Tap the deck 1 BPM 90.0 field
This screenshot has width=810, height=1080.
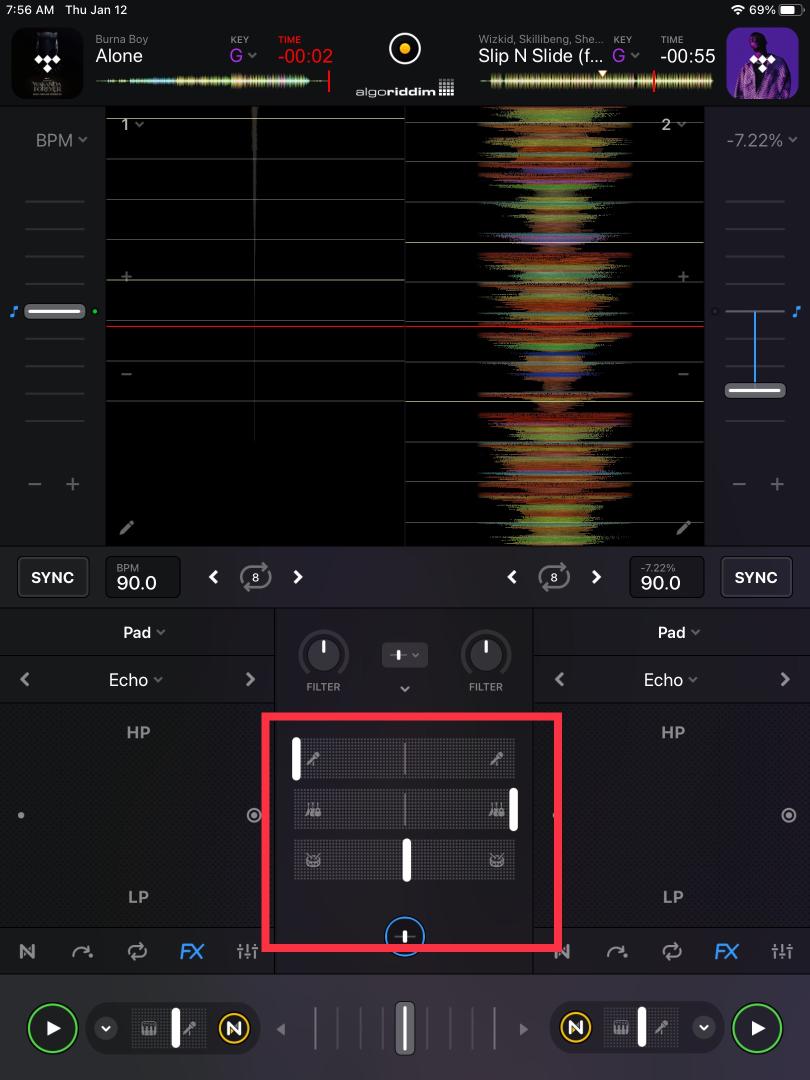pos(143,577)
